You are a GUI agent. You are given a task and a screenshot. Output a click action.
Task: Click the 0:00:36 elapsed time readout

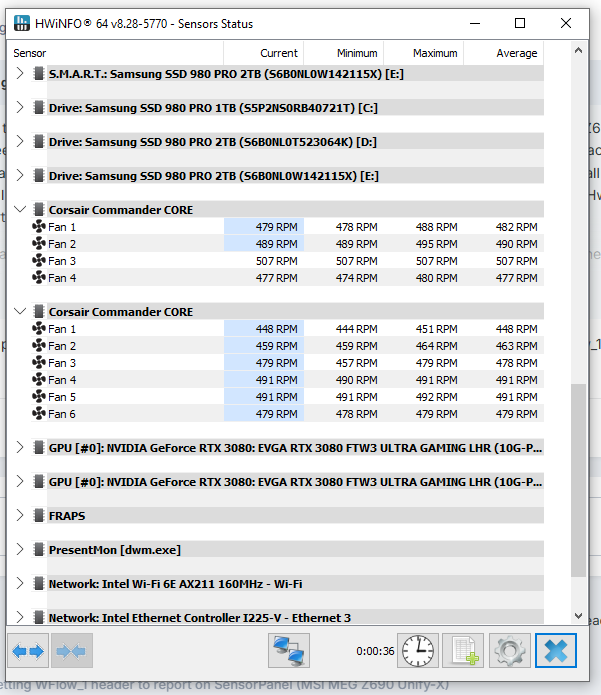[x=375, y=651]
